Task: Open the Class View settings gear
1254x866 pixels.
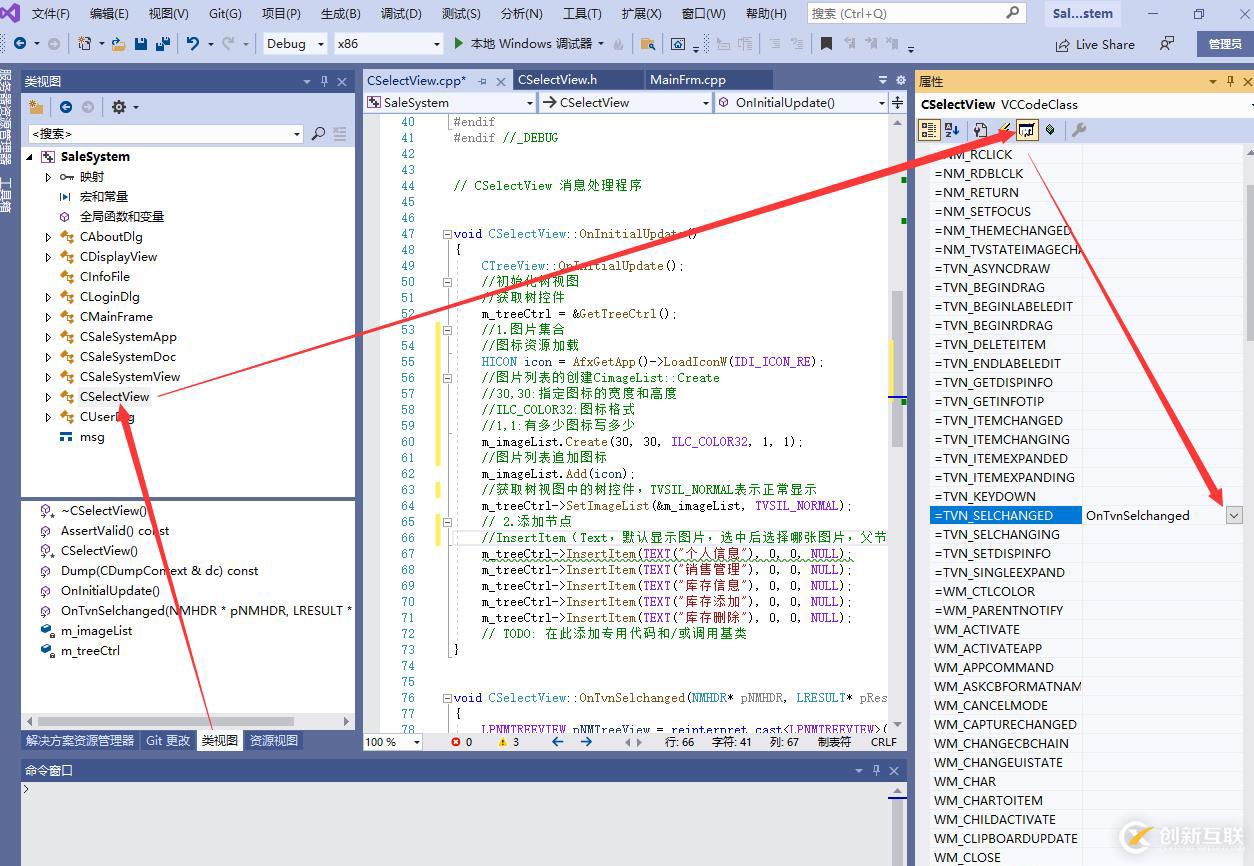Action: (x=119, y=107)
